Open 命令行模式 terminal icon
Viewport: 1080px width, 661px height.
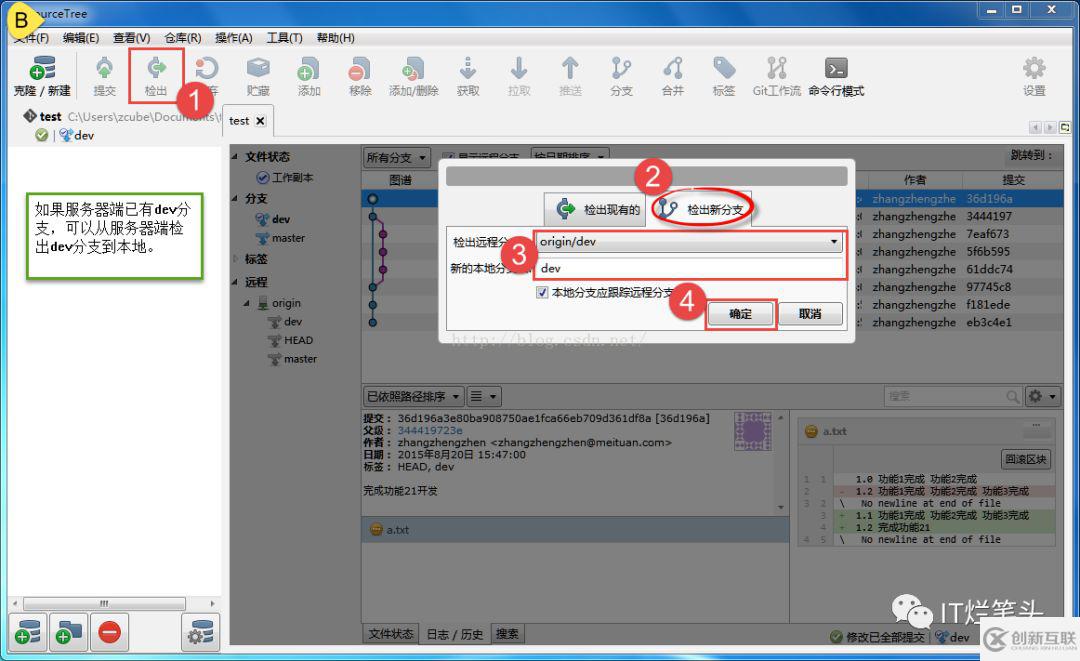coord(836,76)
